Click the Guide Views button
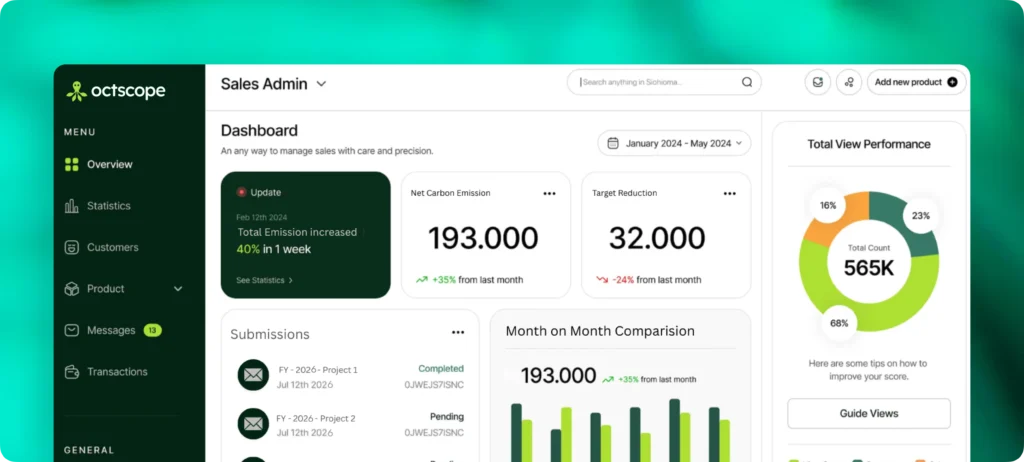The width and height of the screenshot is (1024, 462). (869, 414)
